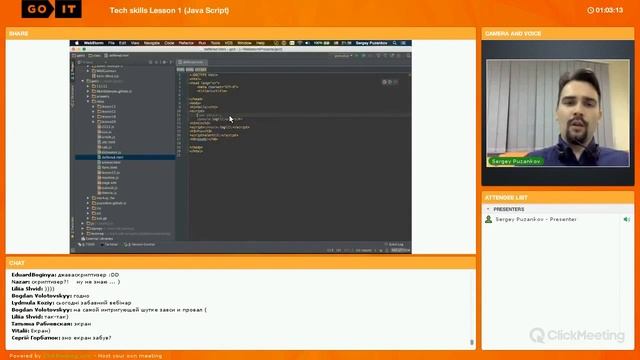Switch to the defined.html editor tab

click(193, 62)
